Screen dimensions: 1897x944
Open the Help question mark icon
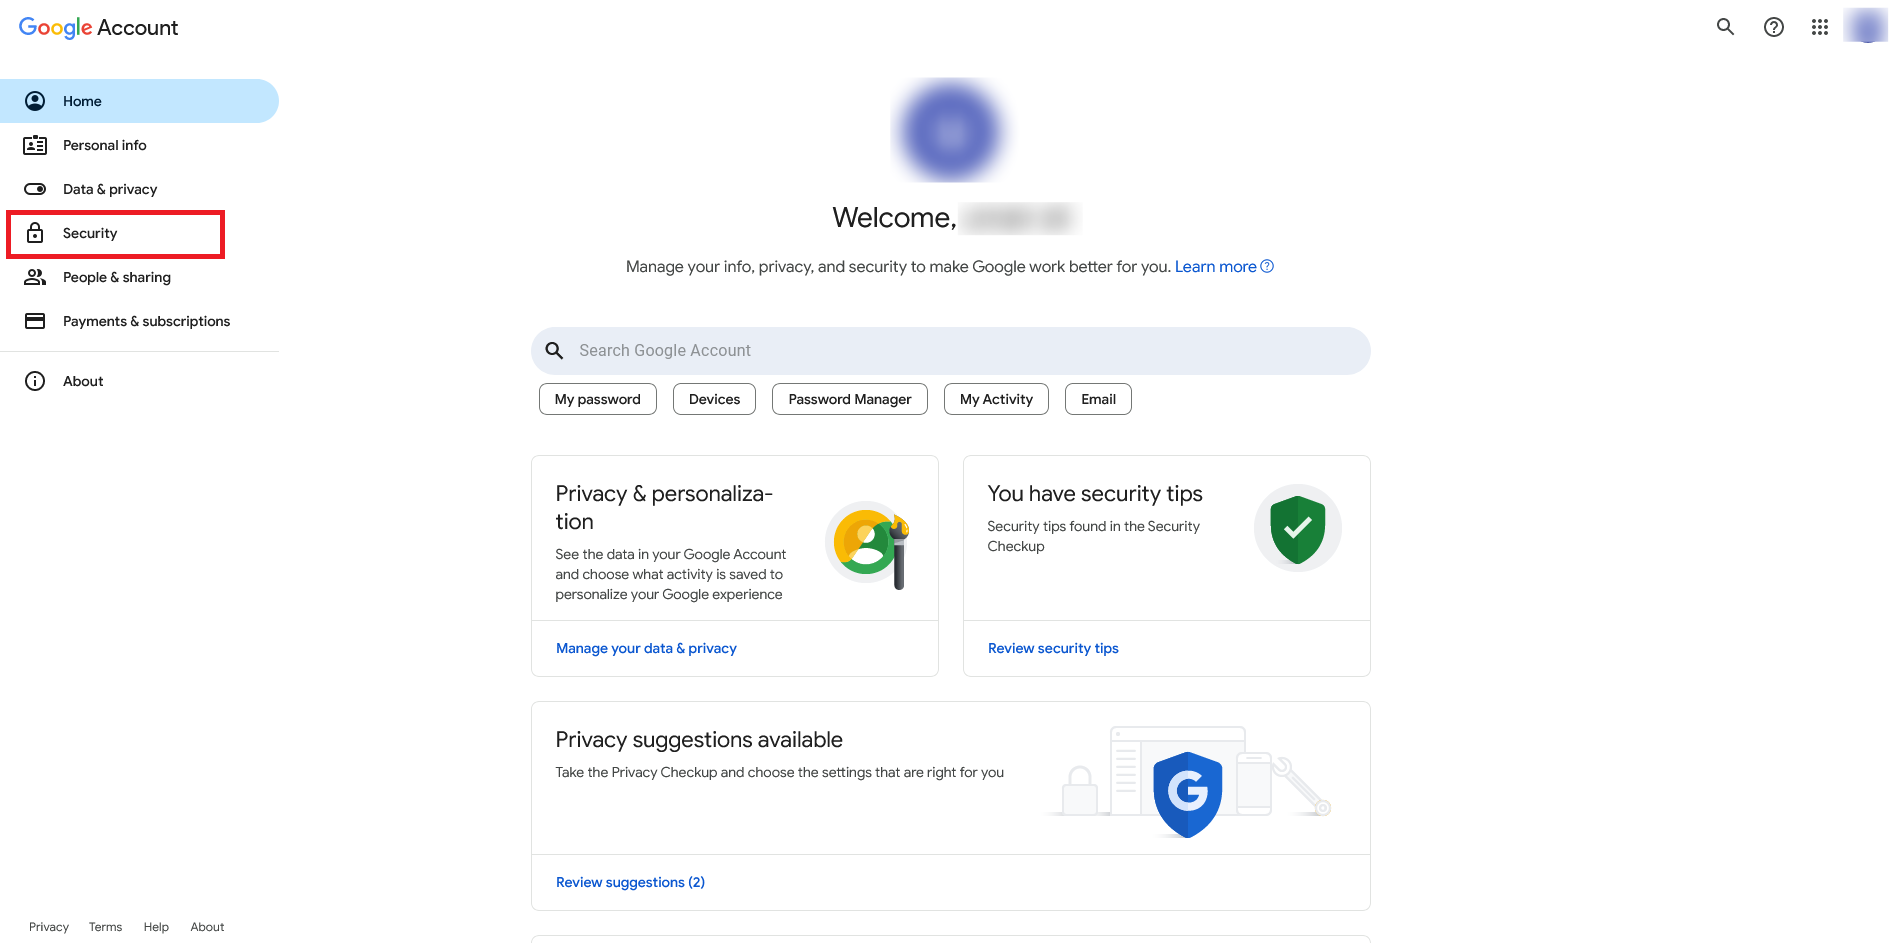1773,27
